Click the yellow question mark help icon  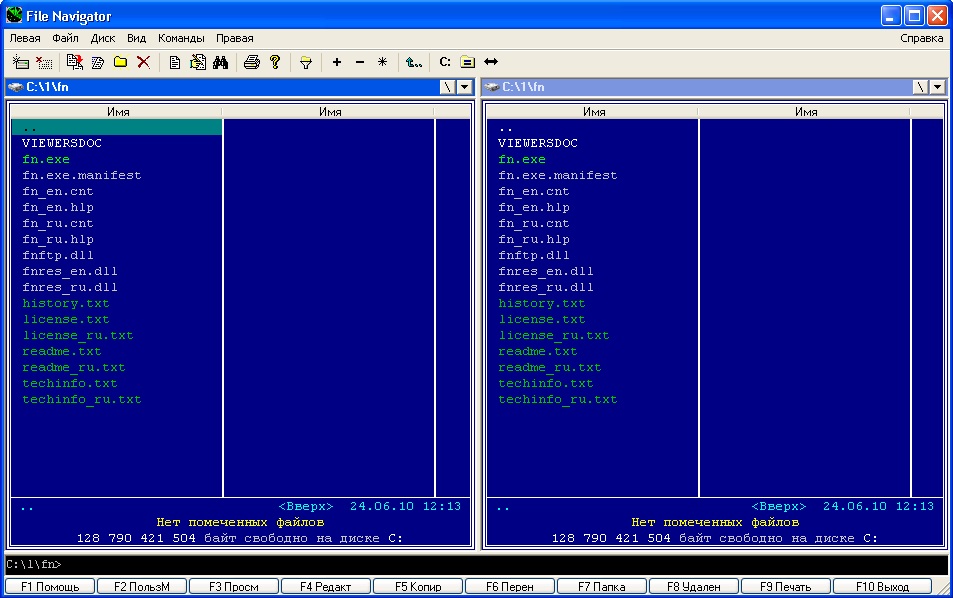click(x=275, y=62)
